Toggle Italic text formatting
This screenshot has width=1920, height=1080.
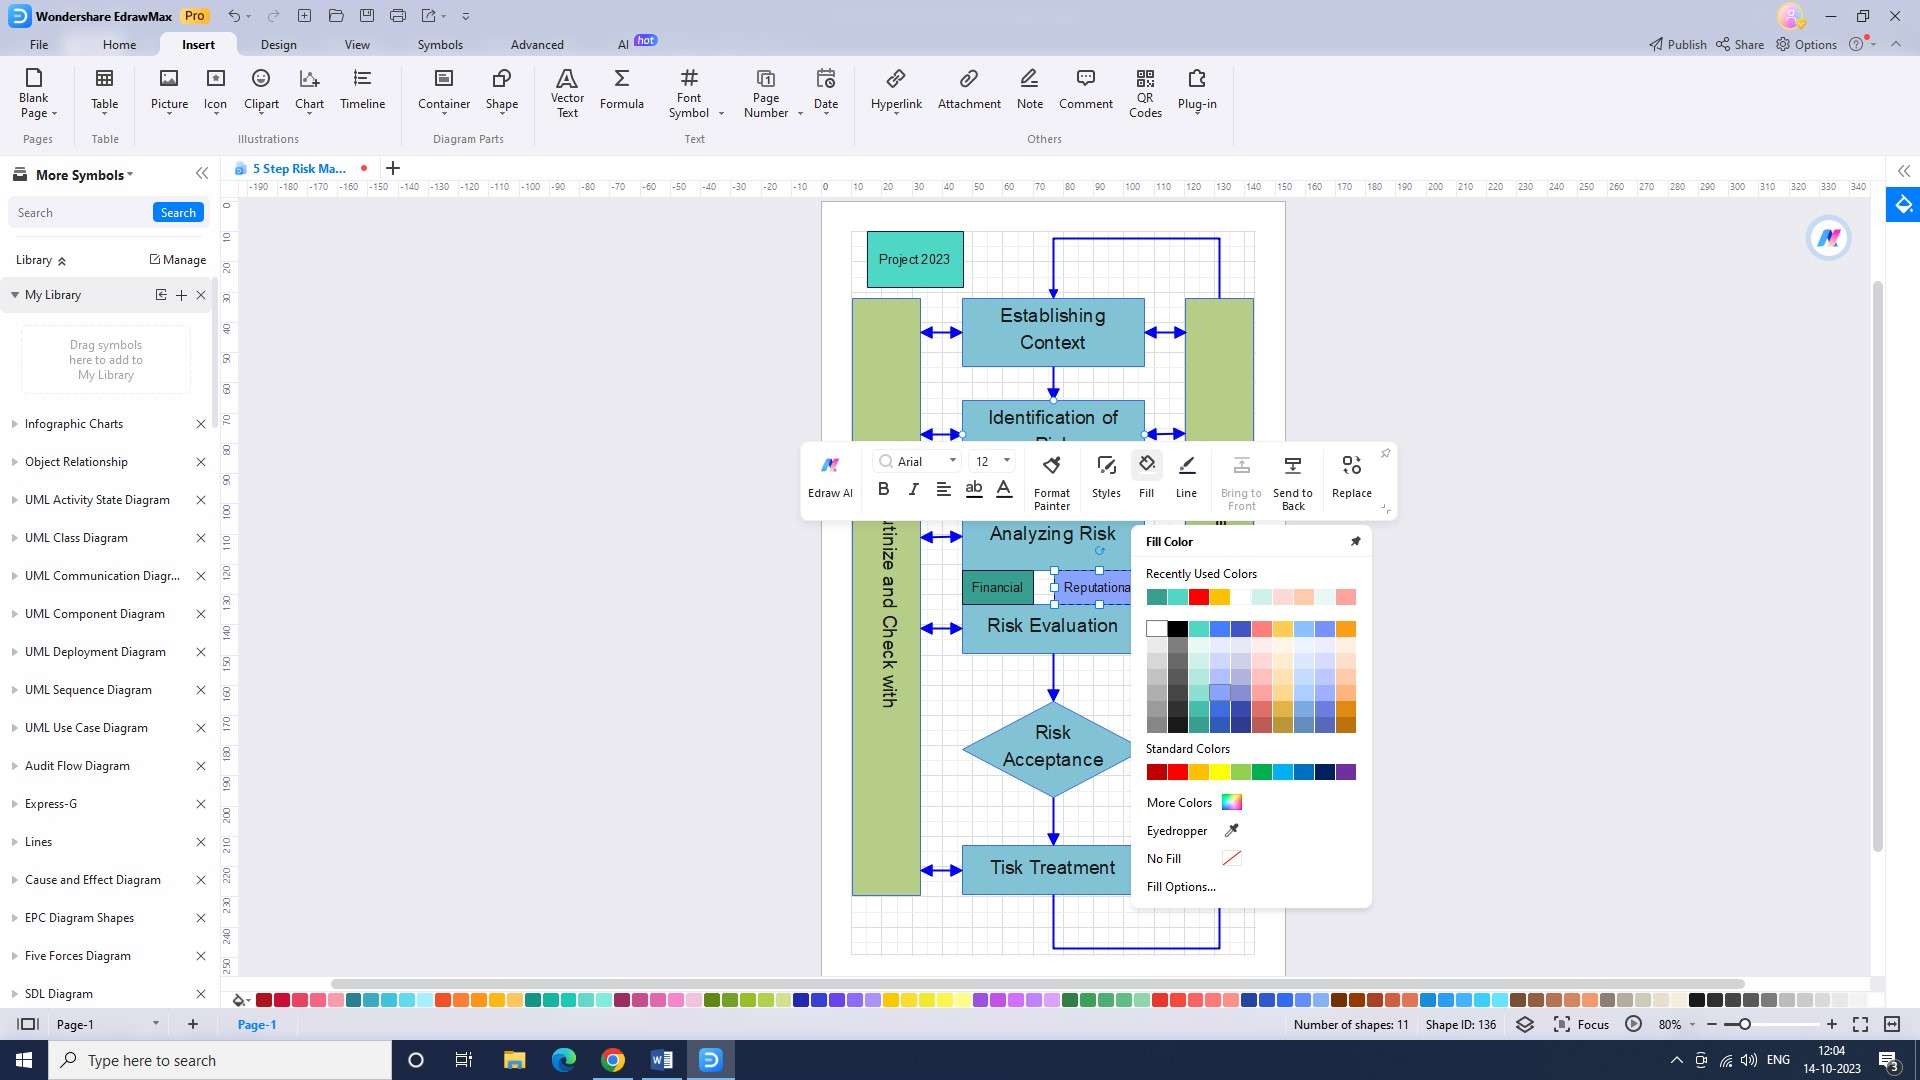tap(913, 489)
